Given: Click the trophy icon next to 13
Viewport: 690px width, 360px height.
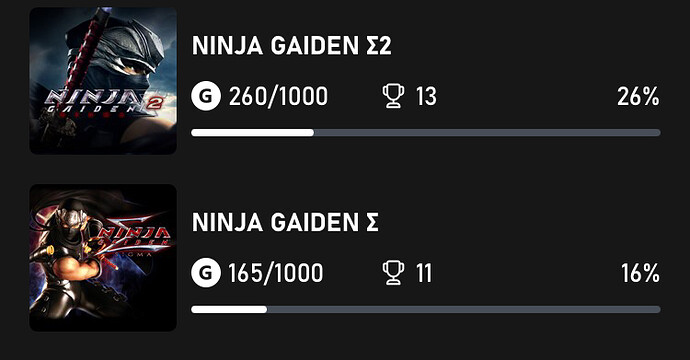Looking at the screenshot, I should pyautogui.click(x=393, y=96).
